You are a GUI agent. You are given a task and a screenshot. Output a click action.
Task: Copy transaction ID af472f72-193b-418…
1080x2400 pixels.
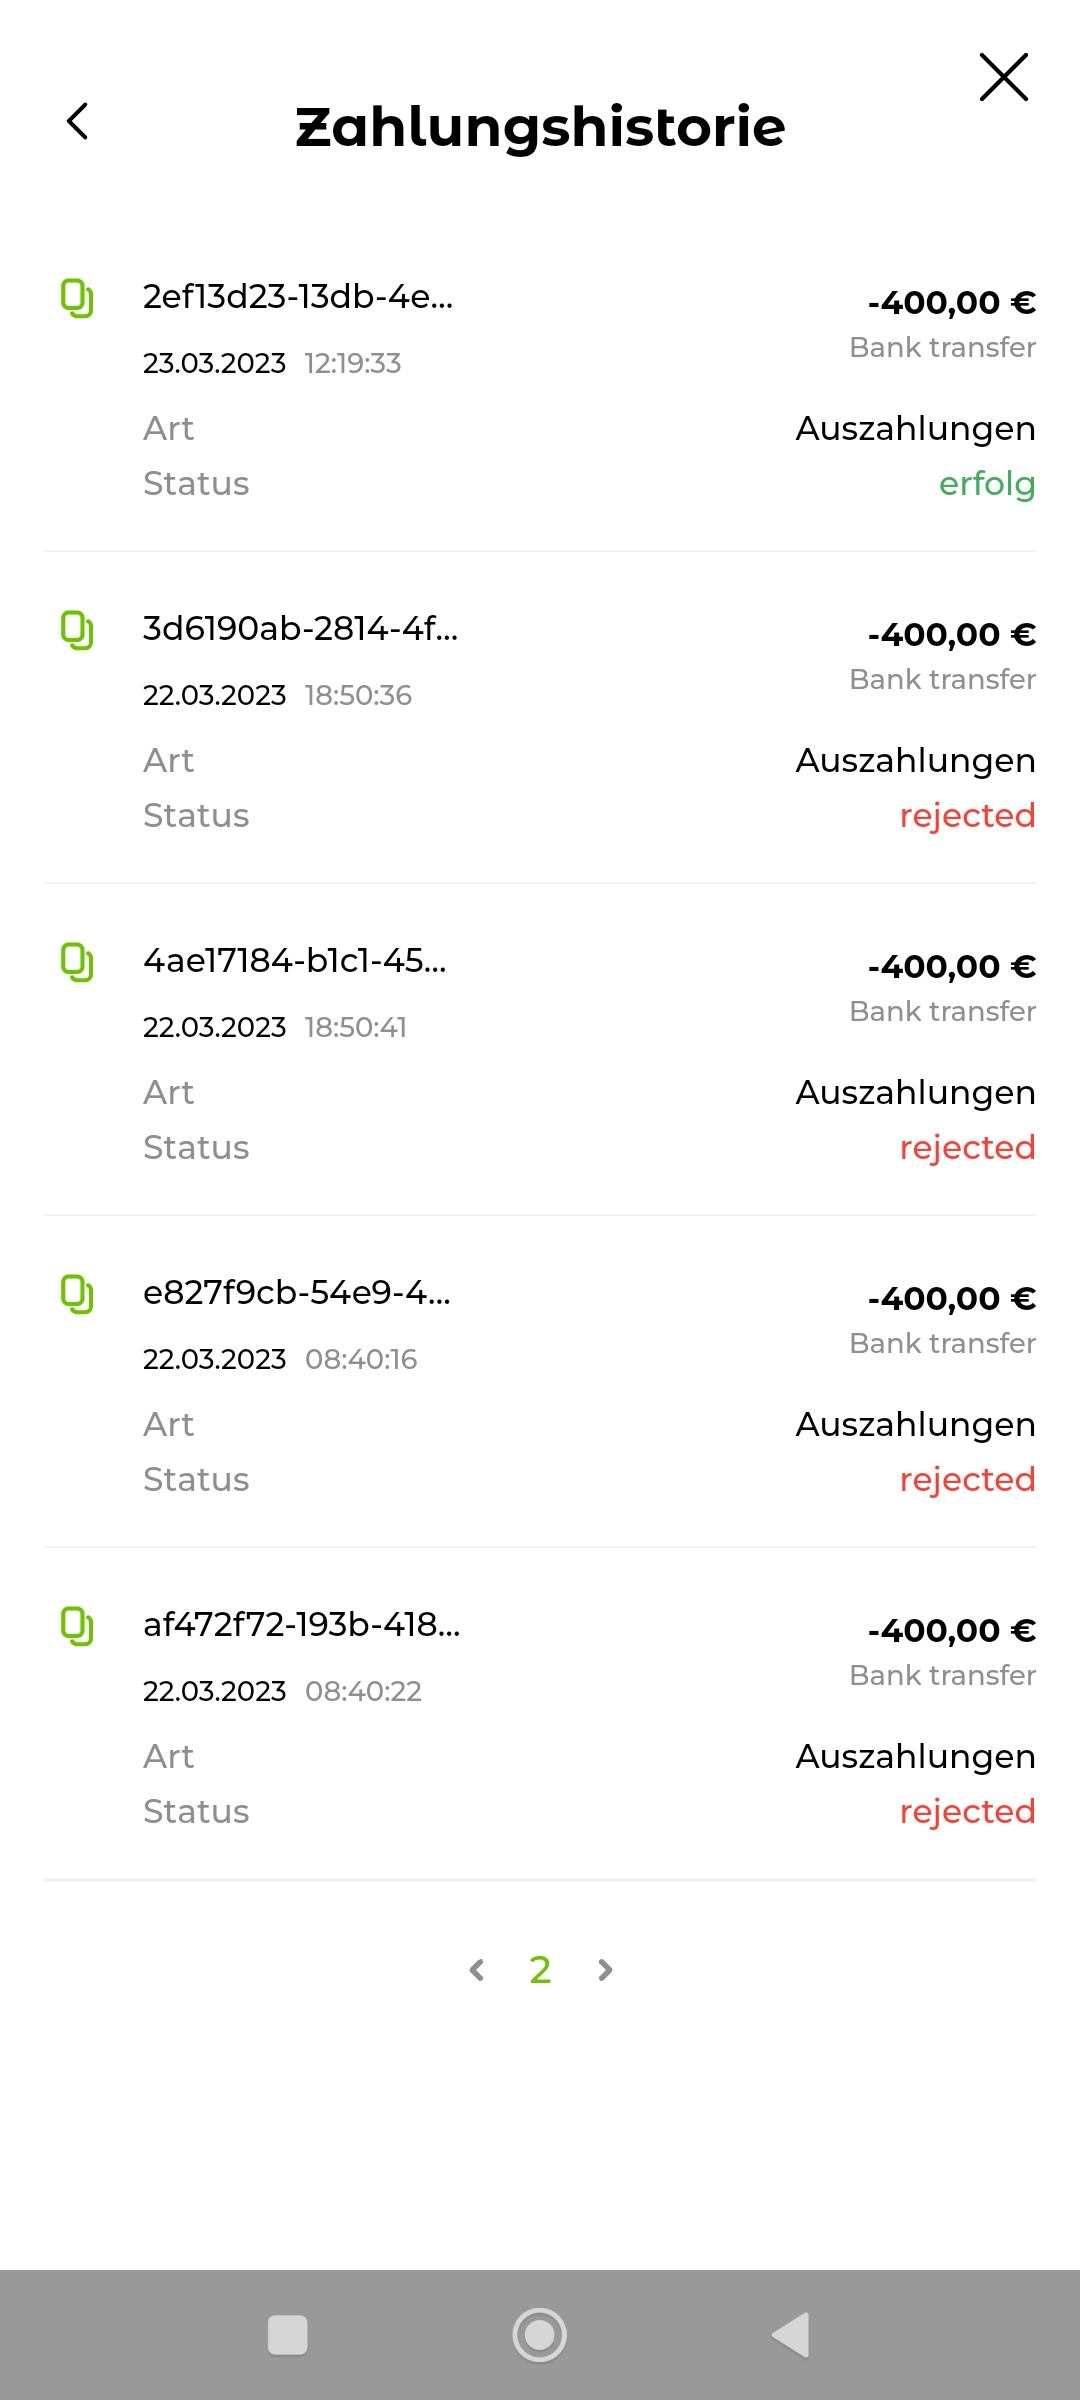point(77,1626)
